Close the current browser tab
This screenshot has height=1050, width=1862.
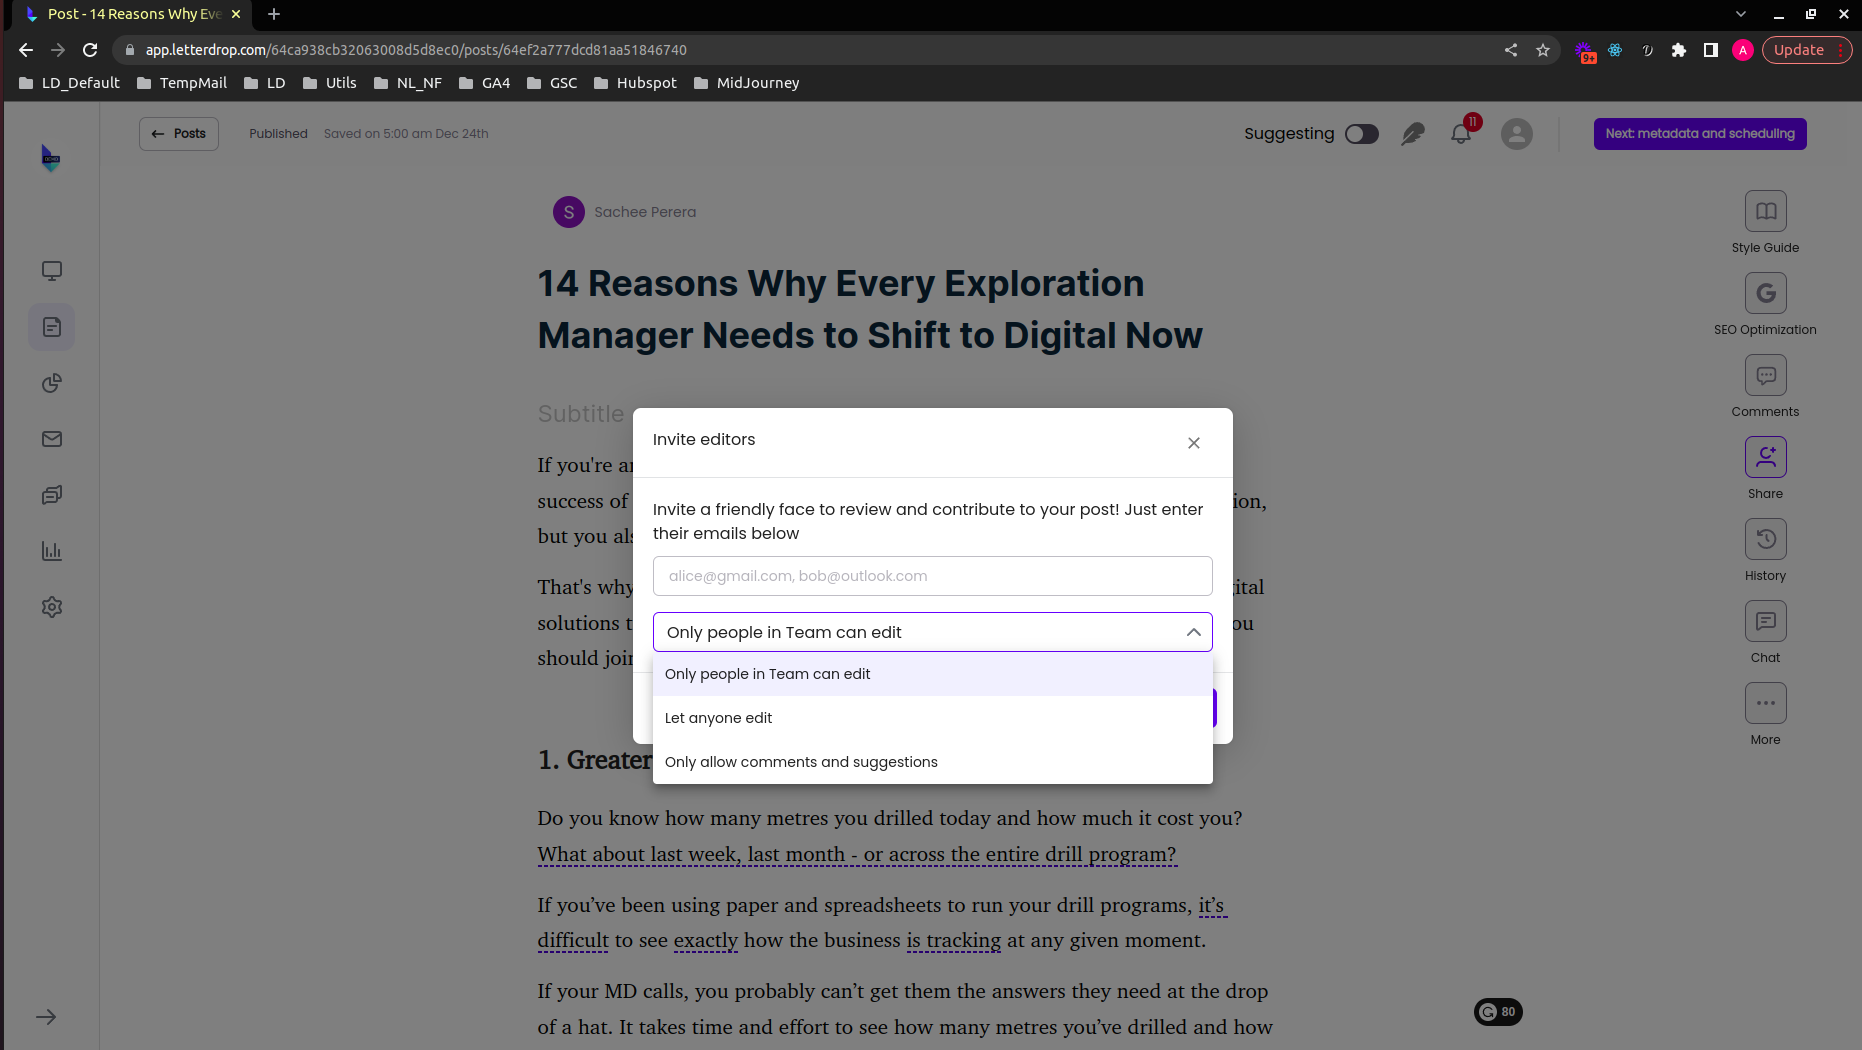236,14
